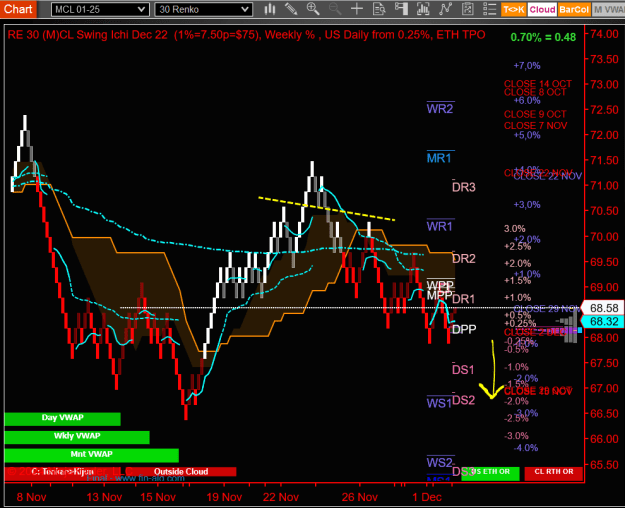625x508 pixels.
Task: Click the 70.00 price axis value
Action: click(604, 236)
